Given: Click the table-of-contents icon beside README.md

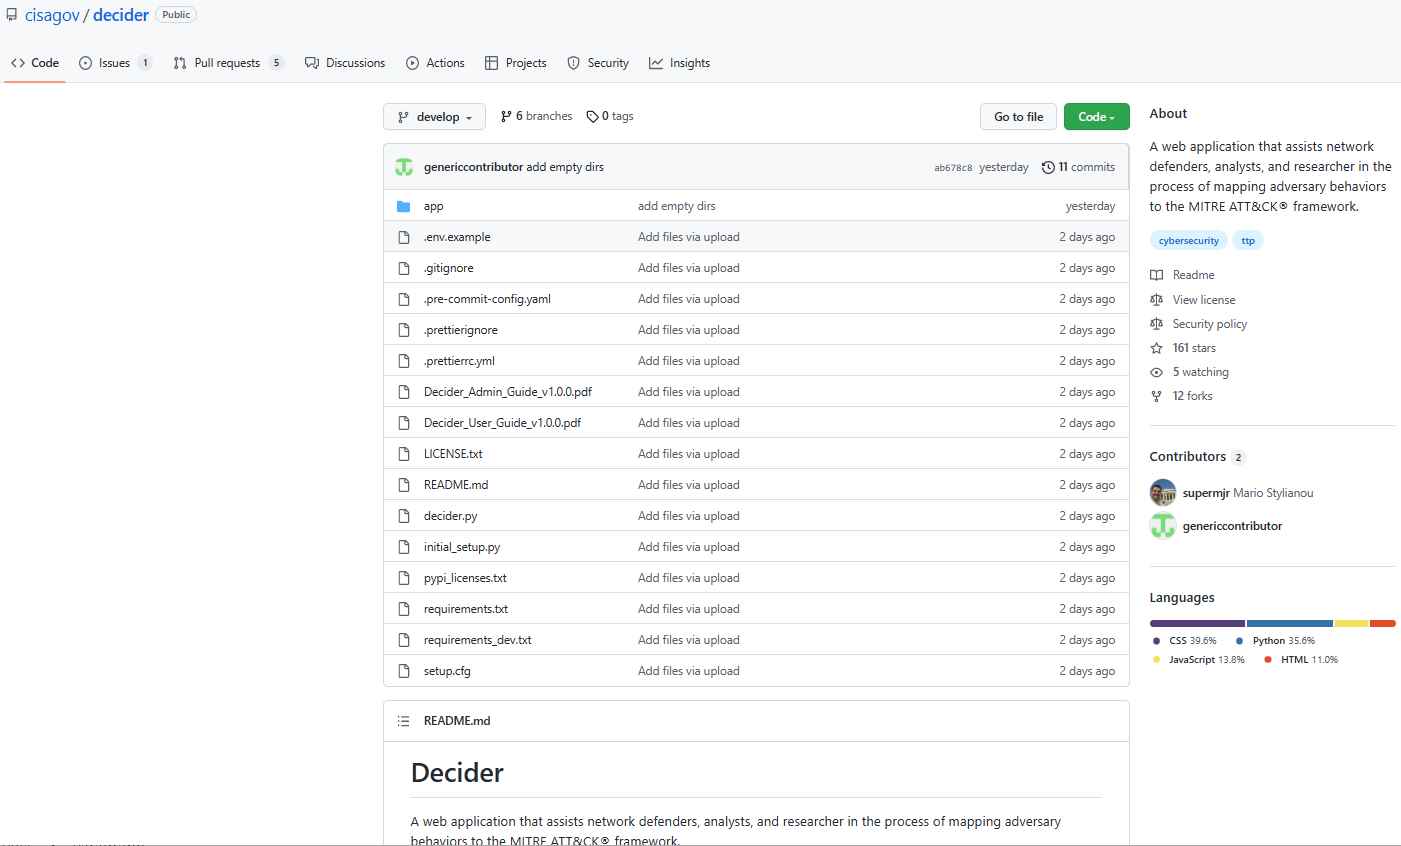Looking at the screenshot, I should click(403, 720).
